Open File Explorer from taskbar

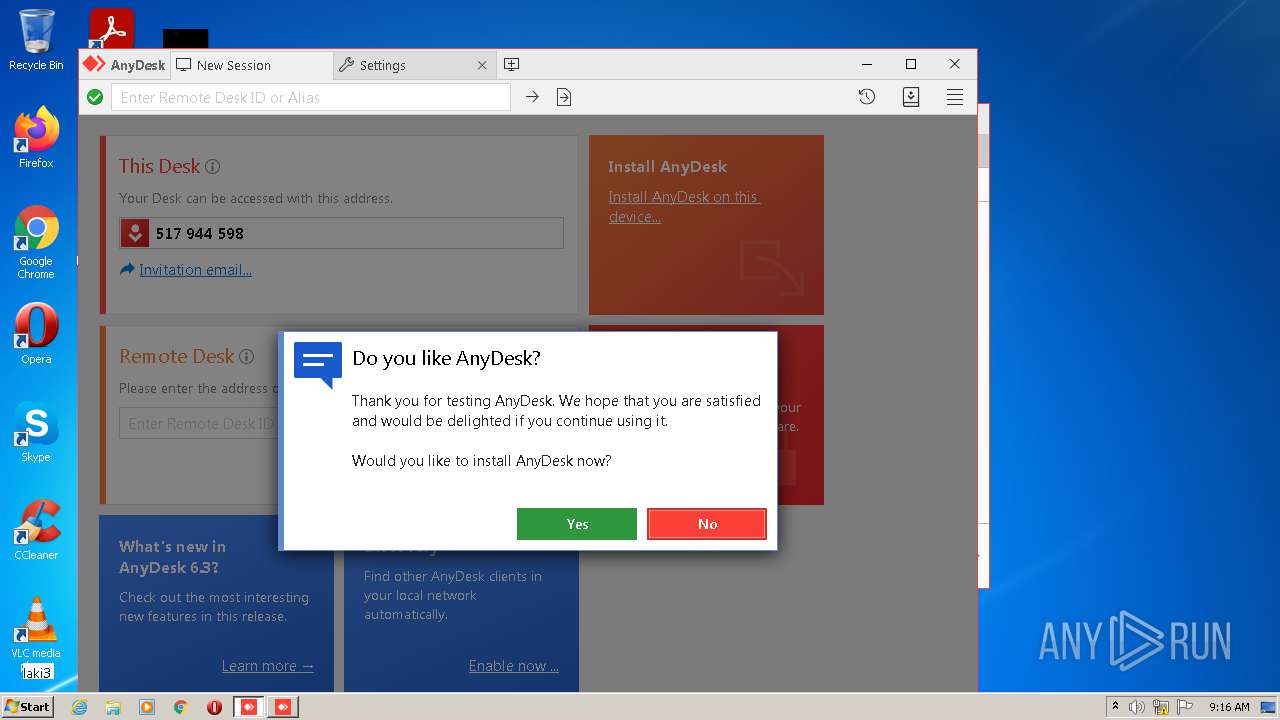(113, 707)
